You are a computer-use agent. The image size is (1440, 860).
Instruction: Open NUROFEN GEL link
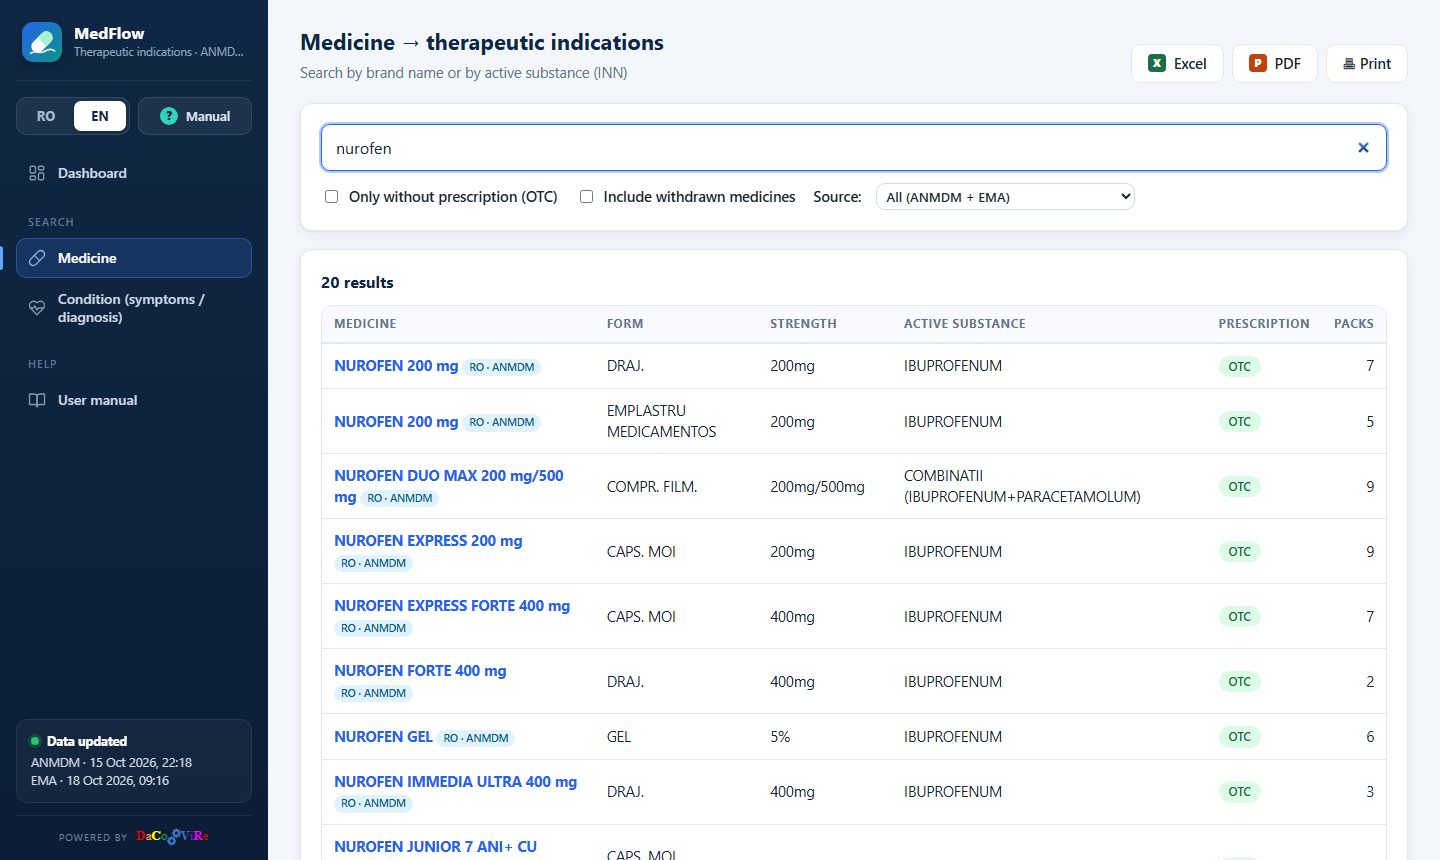click(x=383, y=737)
